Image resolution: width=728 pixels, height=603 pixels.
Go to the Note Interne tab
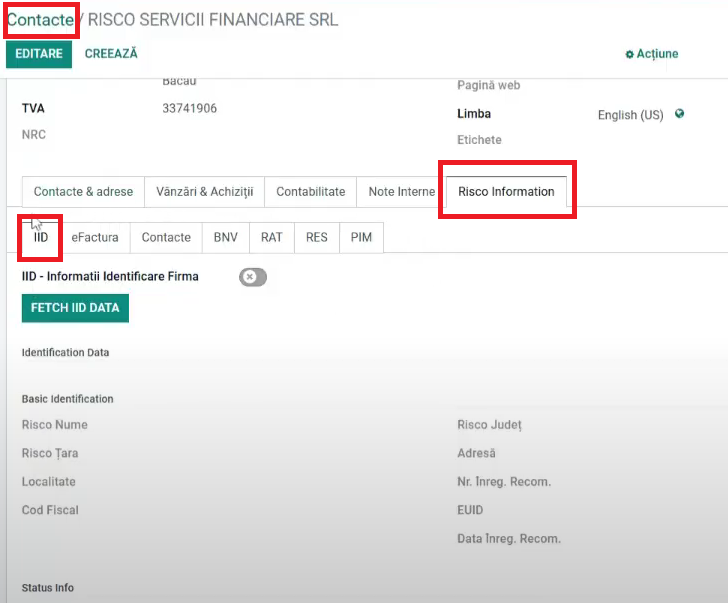click(x=401, y=192)
